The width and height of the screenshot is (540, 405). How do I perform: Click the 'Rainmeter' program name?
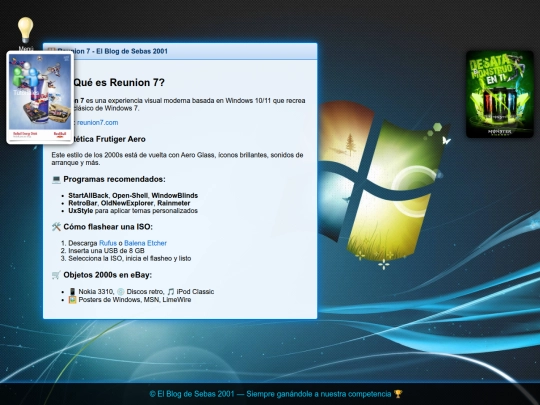(x=174, y=203)
